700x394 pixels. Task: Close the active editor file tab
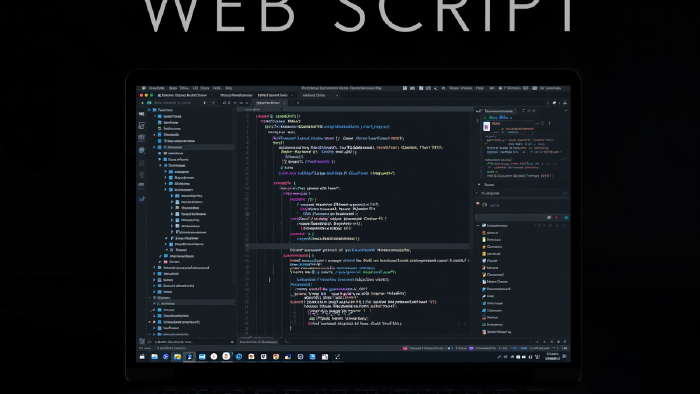pos(284,103)
